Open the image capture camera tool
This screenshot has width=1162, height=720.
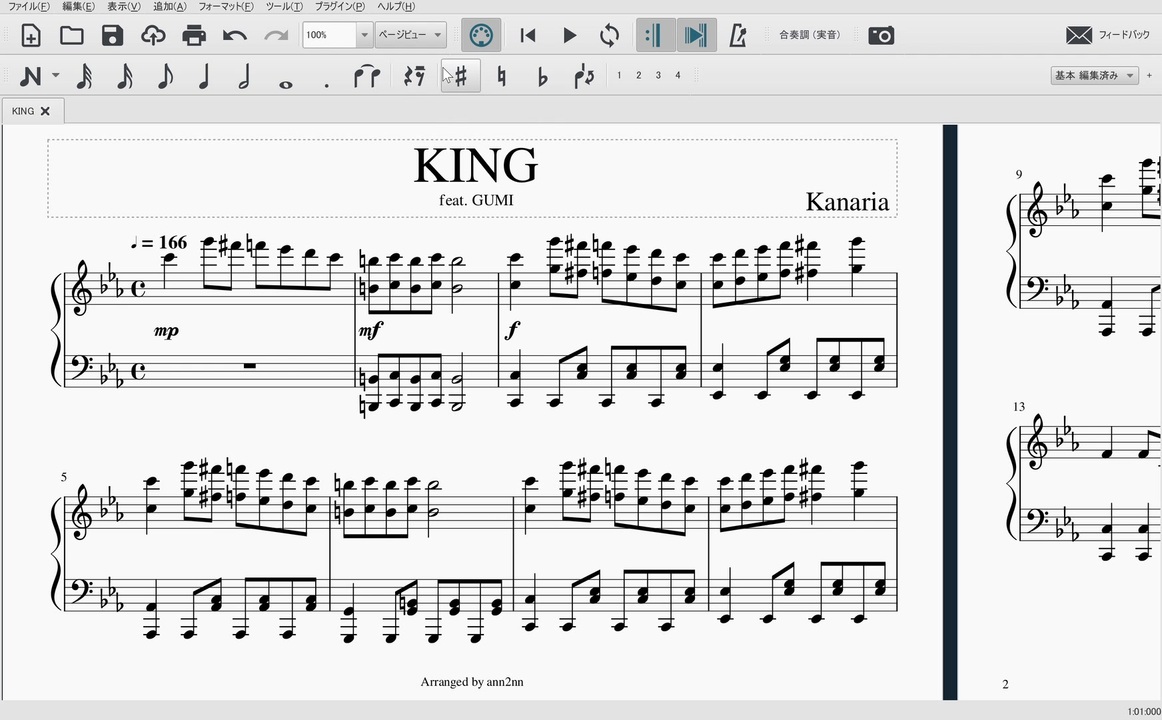pyautogui.click(x=881, y=36)
